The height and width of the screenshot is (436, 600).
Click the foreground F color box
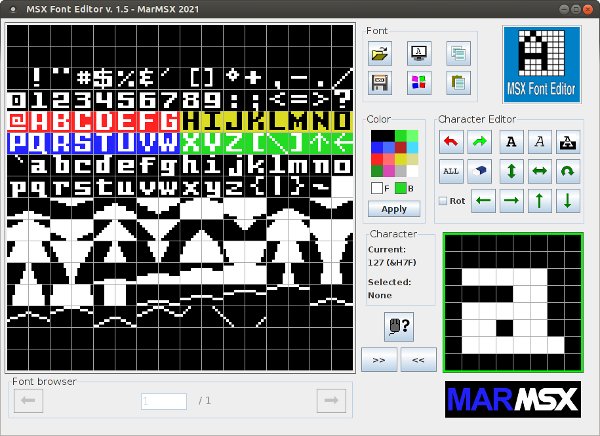[x=377, y=188]
